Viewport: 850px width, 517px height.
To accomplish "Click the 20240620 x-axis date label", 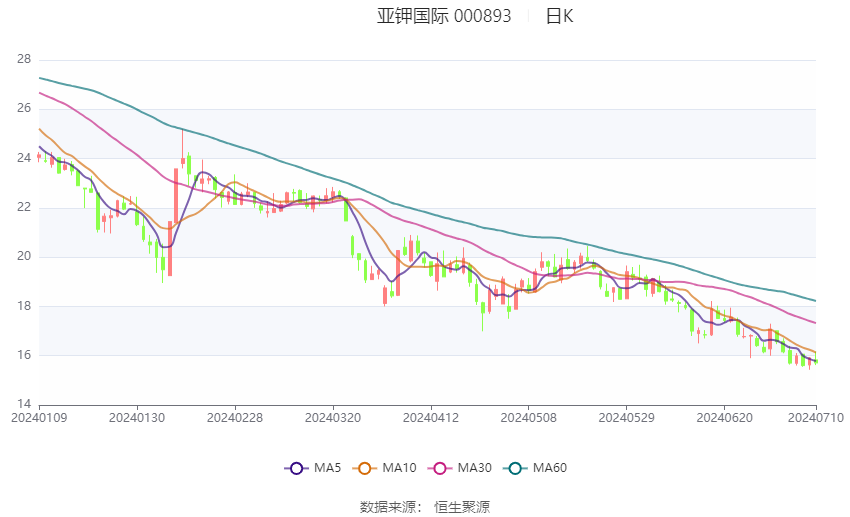I will click(x=724, y=418).
